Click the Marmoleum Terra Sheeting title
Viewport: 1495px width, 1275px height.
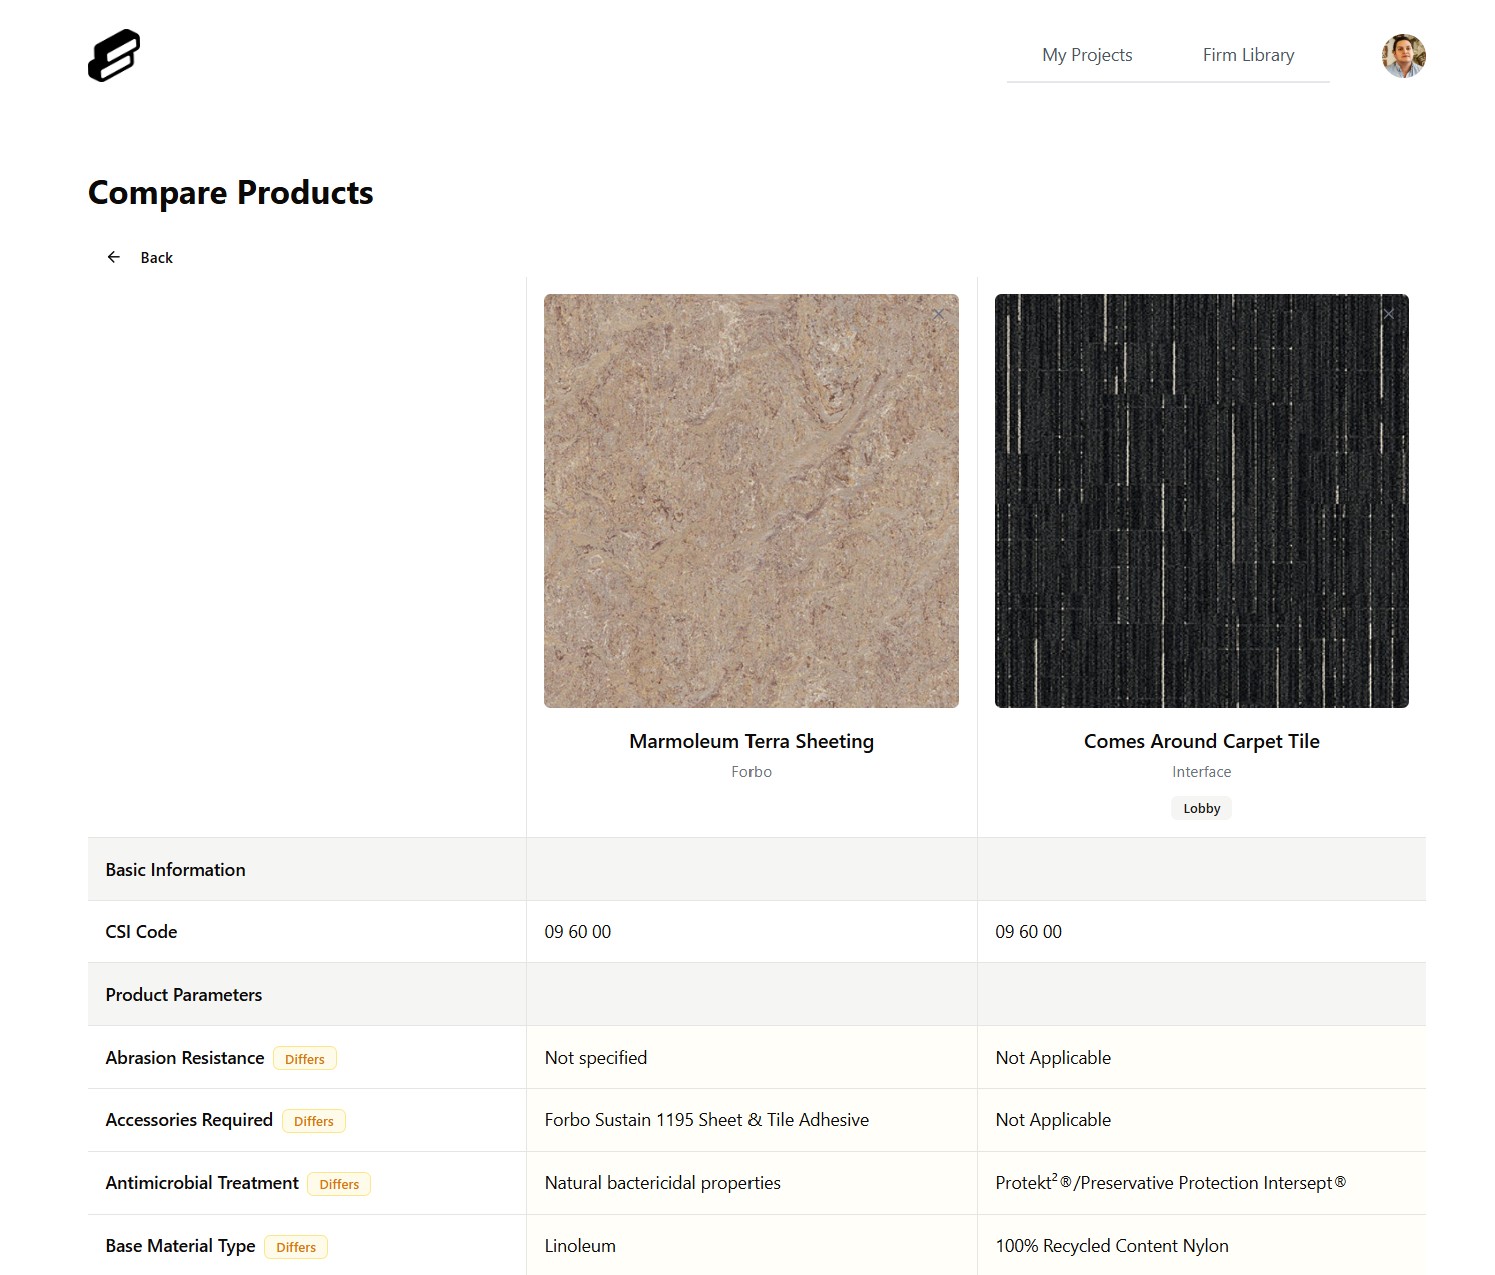click(x=751, y=741)
